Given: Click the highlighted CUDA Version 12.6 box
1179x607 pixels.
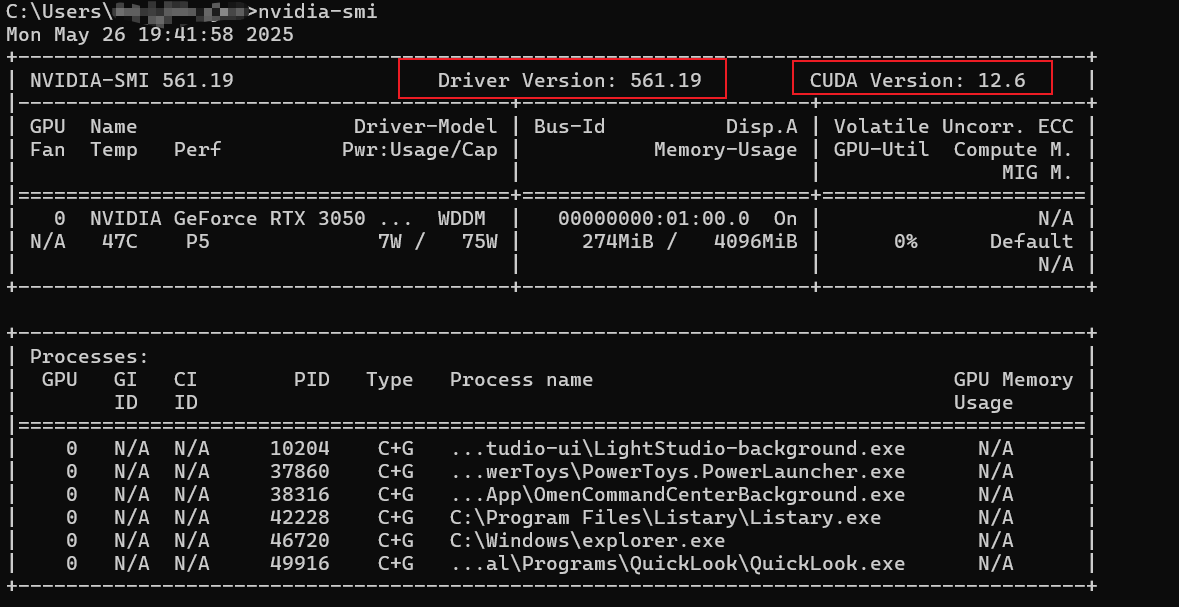Looking at the screenshot, I should click(x=921, y=79).
